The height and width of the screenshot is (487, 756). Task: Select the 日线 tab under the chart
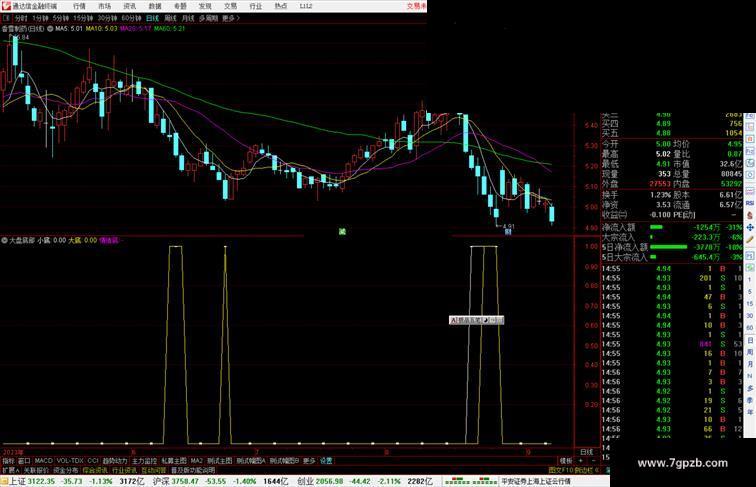click(587, 452)
